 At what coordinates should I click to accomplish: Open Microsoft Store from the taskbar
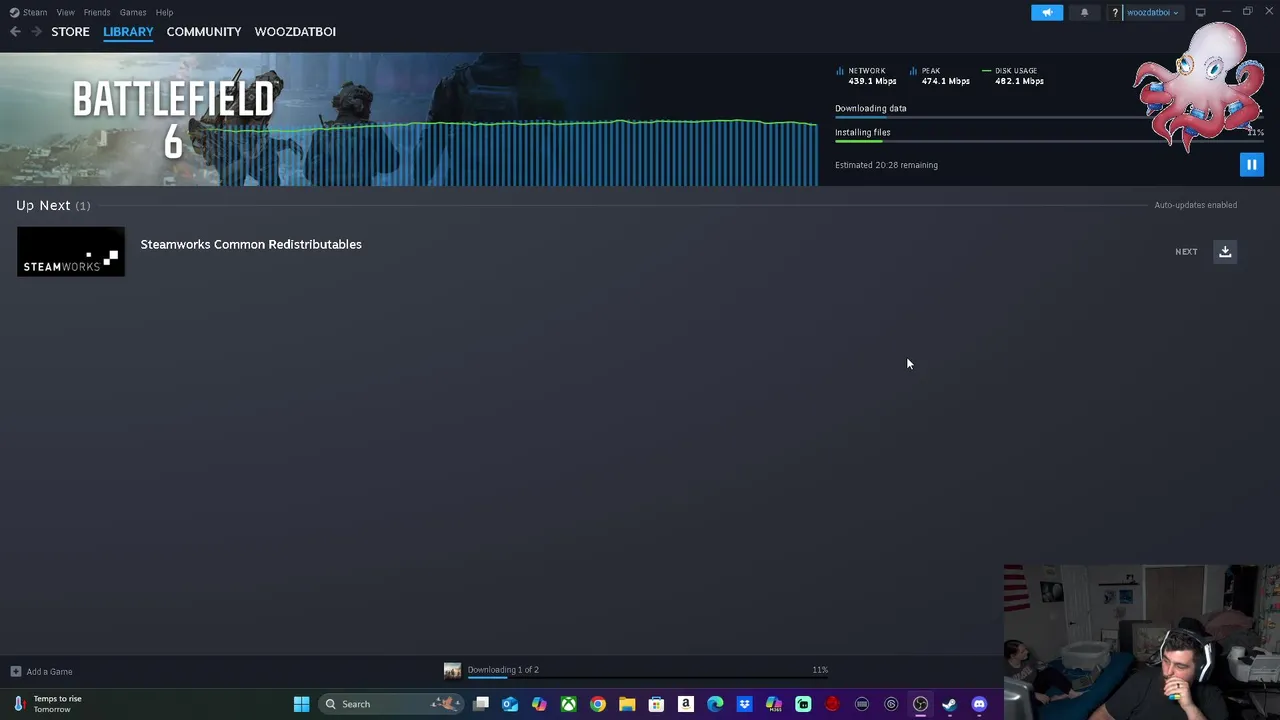tap(656, 704)
